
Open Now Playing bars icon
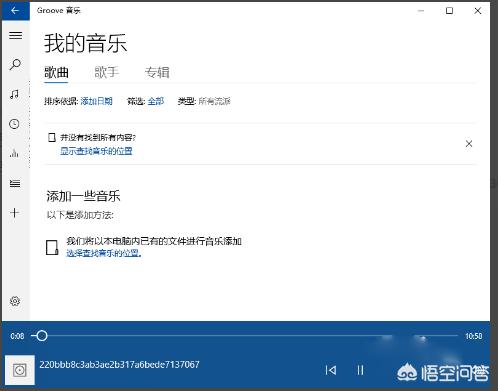(14, 153)
